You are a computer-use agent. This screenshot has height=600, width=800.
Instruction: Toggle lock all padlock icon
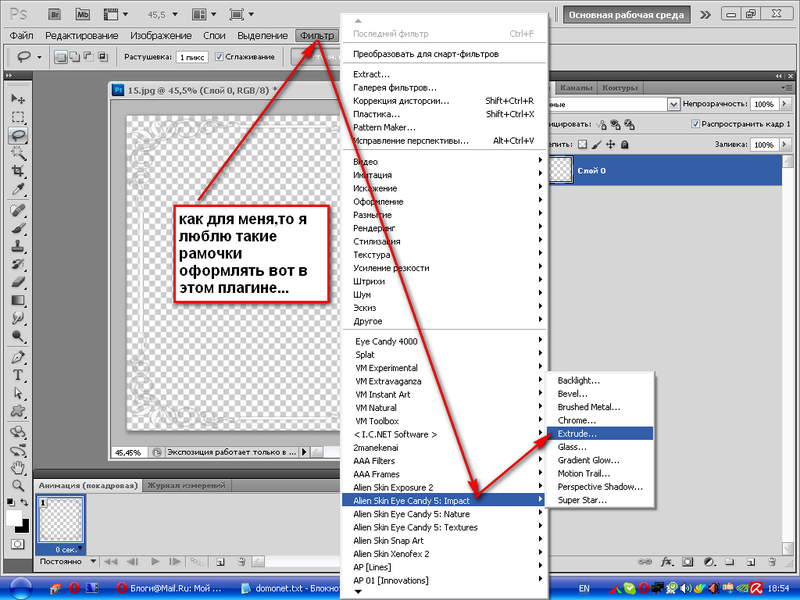point(624,144)
